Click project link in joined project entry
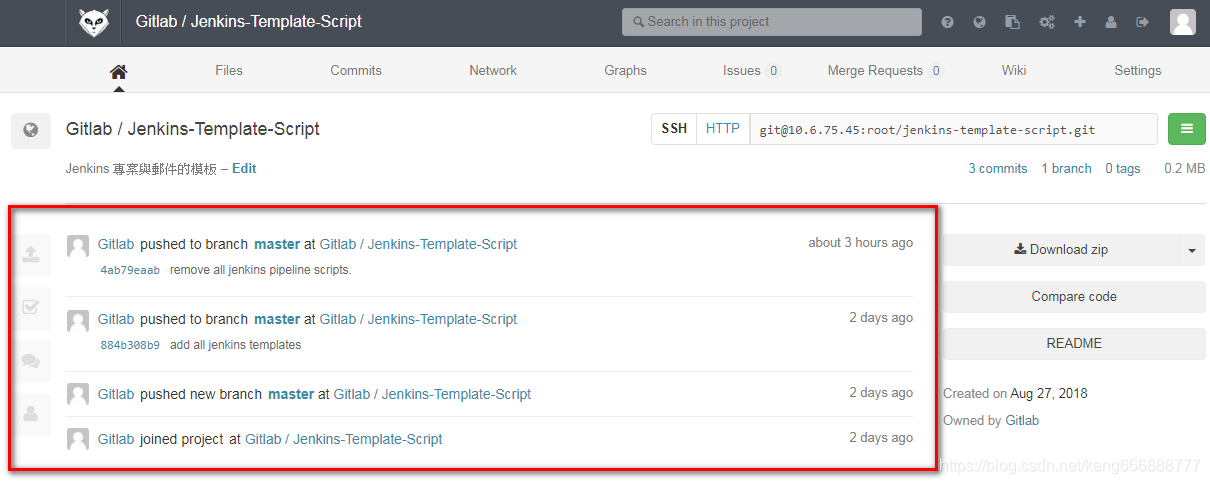This screenshot has height=484, width=1210. [344, 440]
